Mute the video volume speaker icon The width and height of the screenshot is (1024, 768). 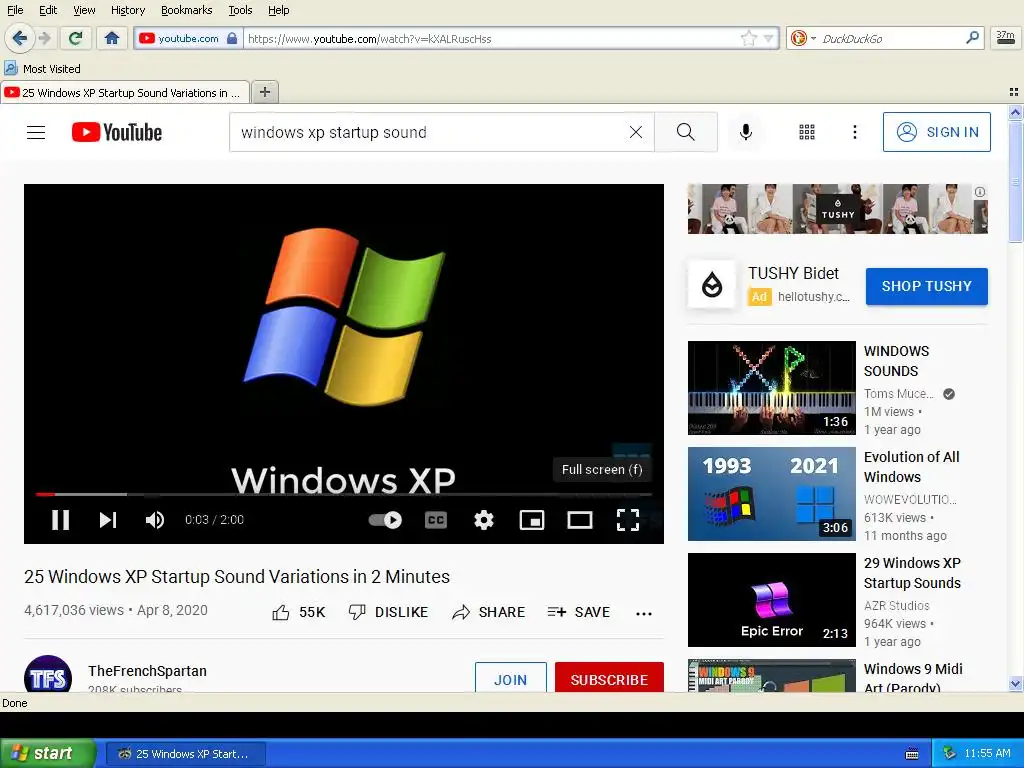(155, 520)
